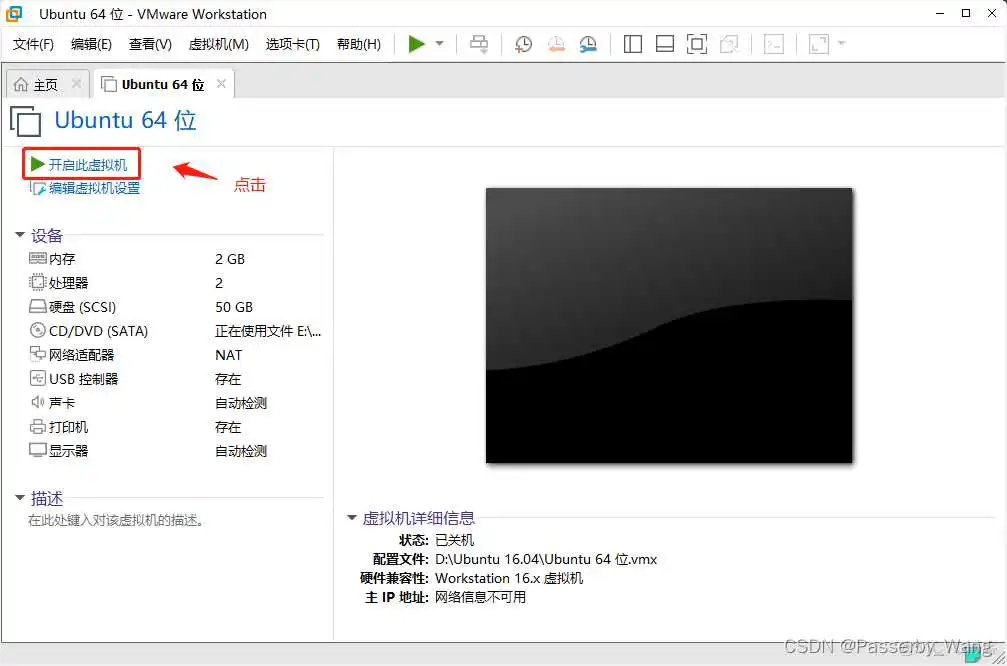Viewport: 1007px width, 666px height.
Task: Click the CD/DVD (SATA) disc icon
Action: pyautogui.click(x=37, y=330)
